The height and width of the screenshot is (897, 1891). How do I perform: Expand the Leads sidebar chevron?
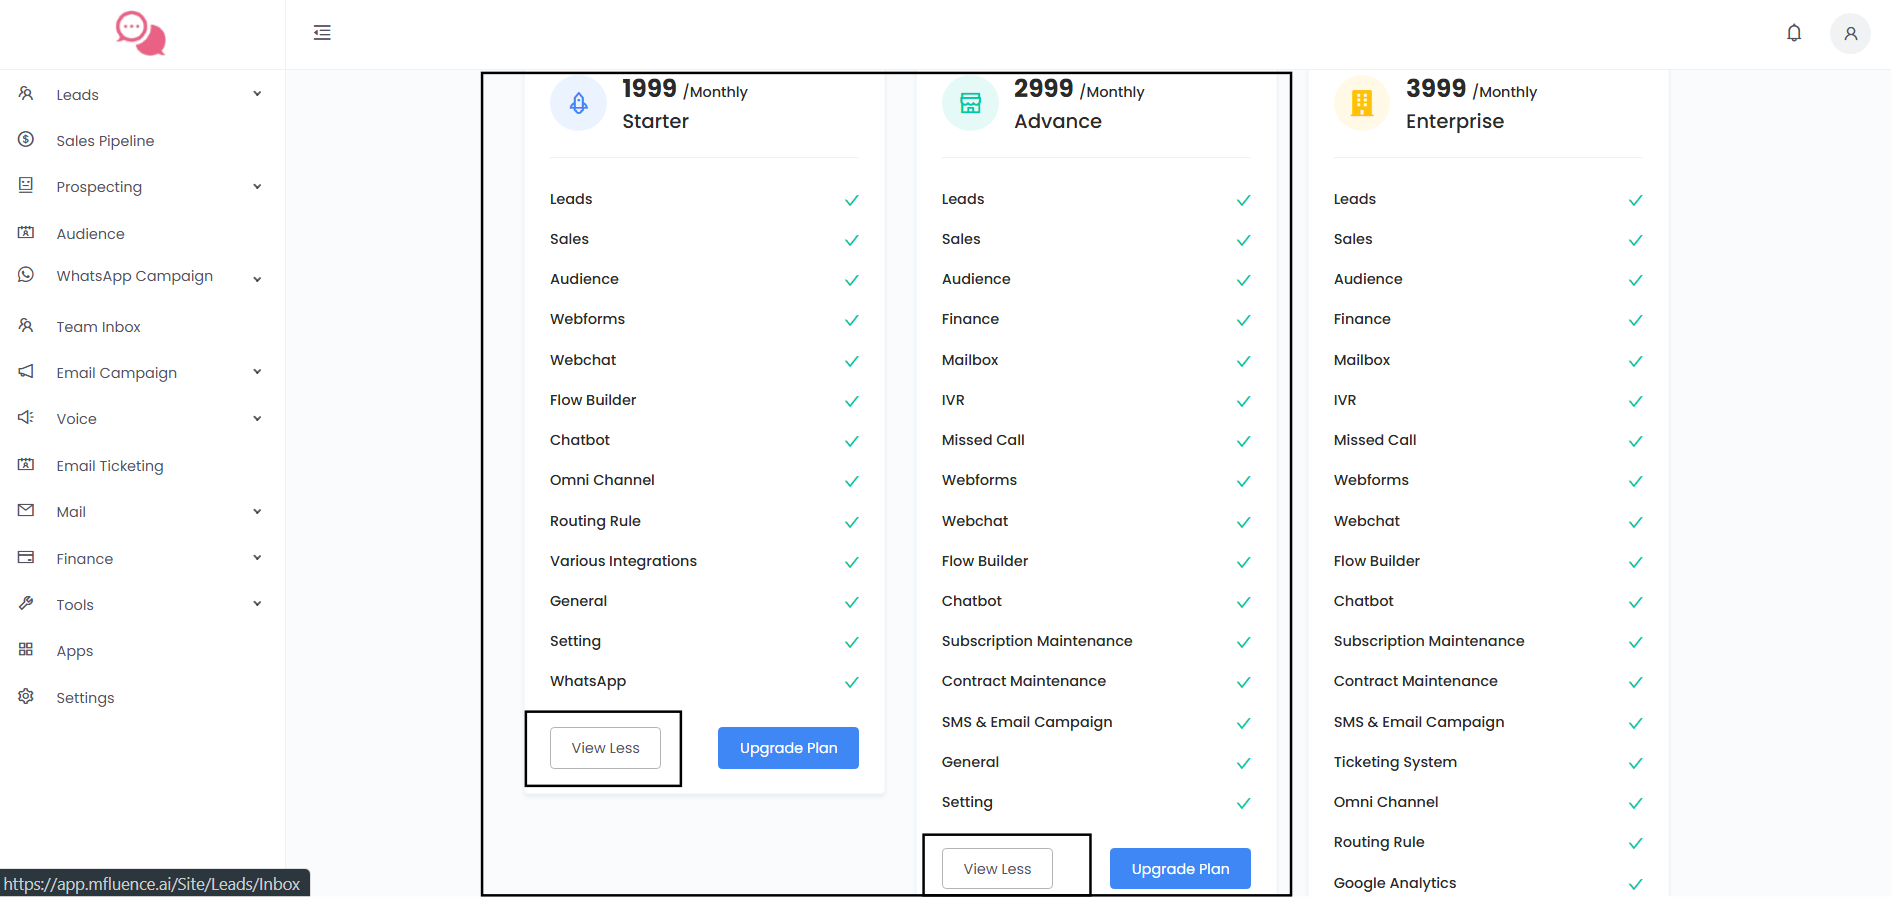click(257, 94)
